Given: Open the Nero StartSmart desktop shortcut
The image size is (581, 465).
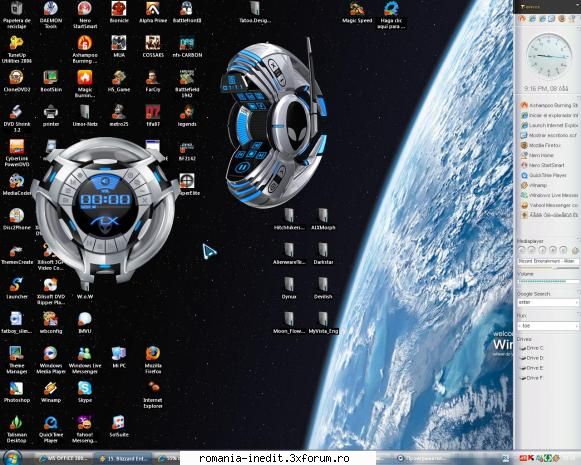Looking at the screenshot, I should pos(85,15).
